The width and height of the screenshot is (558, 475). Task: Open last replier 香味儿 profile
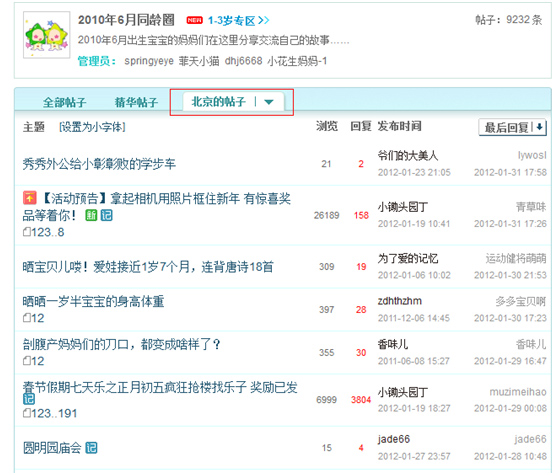pos(531,344)
